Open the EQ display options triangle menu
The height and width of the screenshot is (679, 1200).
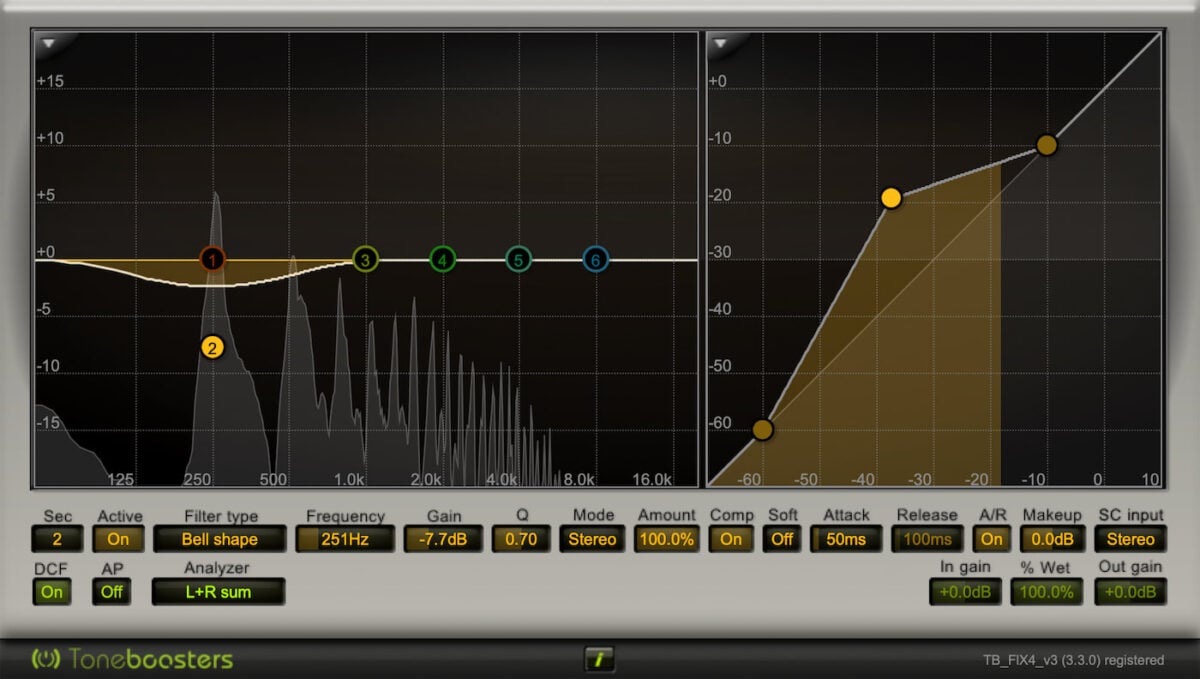46,44
